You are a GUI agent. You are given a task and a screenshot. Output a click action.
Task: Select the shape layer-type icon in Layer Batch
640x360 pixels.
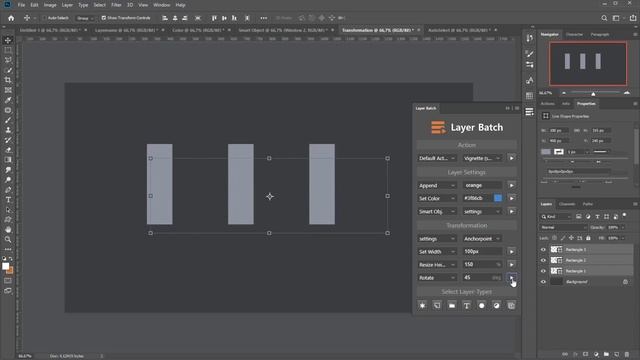click(482, 305)
